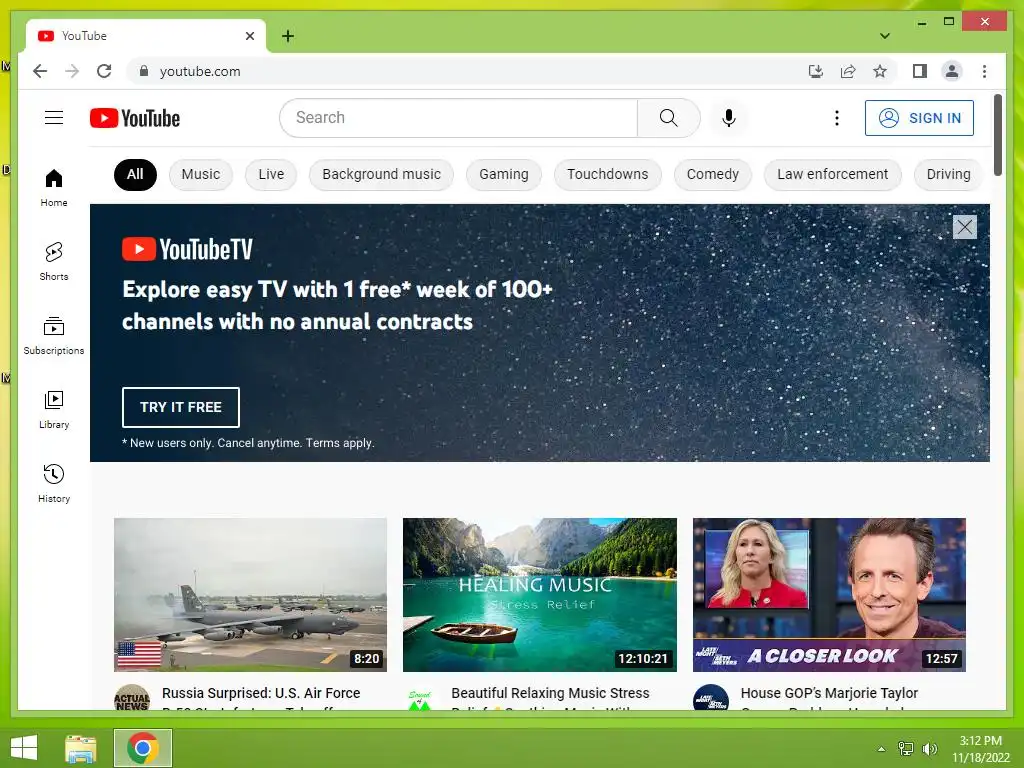Viewport: 1024px width, 768px height.
Task: Open History from the sidebar
Action: tap(54, 483)
